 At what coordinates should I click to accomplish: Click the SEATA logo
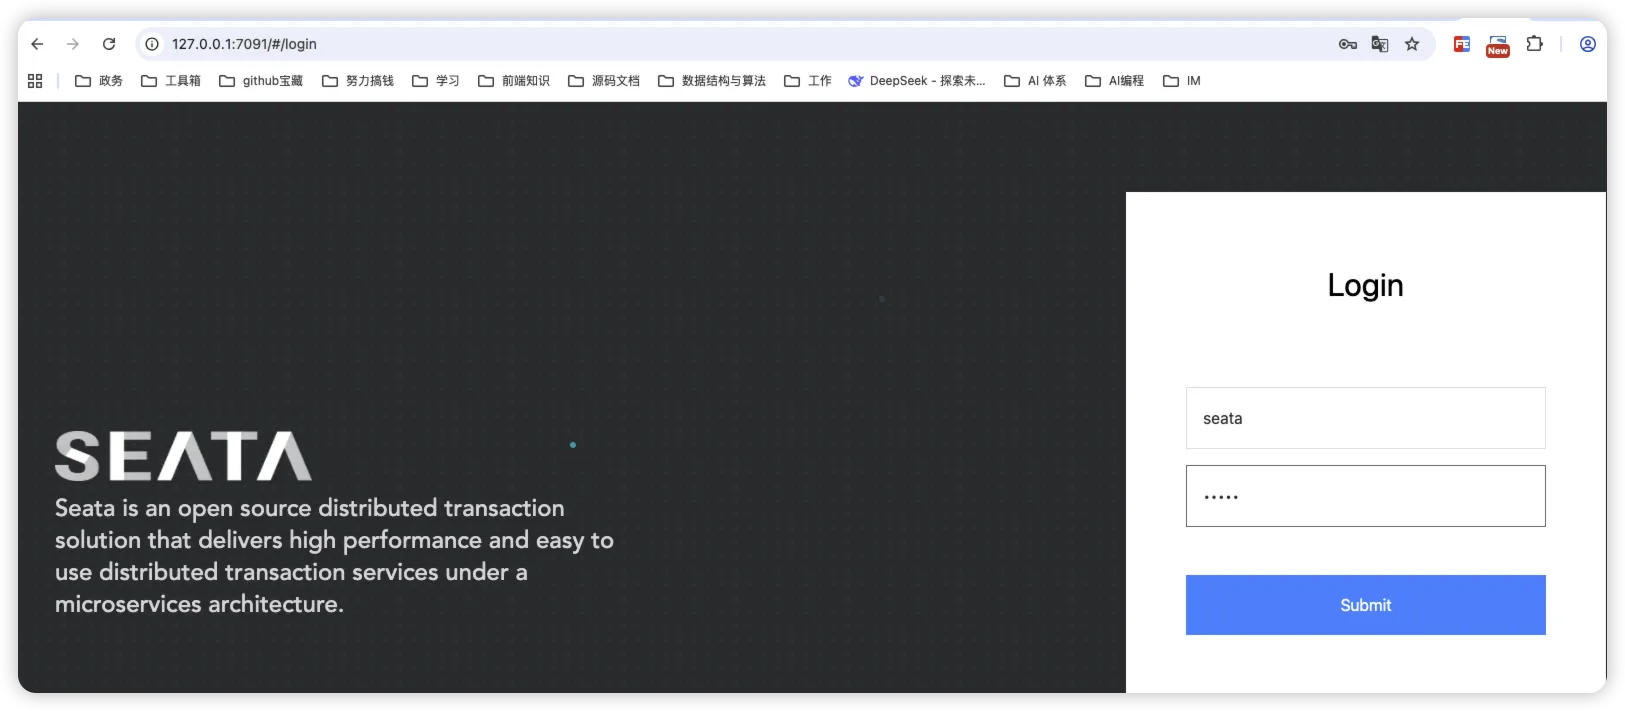pos(183,456)
